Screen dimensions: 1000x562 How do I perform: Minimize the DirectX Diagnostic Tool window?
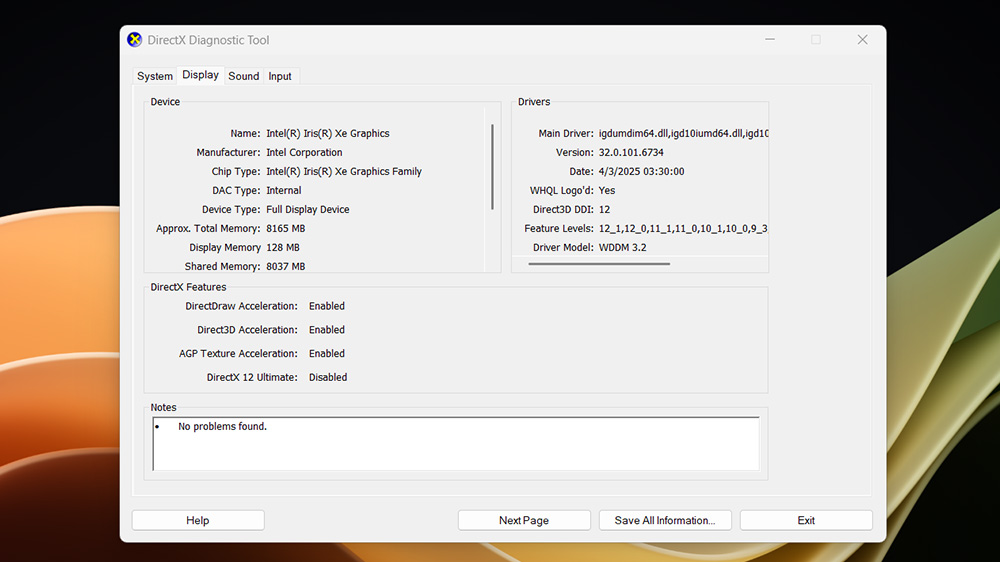[770, 40]
